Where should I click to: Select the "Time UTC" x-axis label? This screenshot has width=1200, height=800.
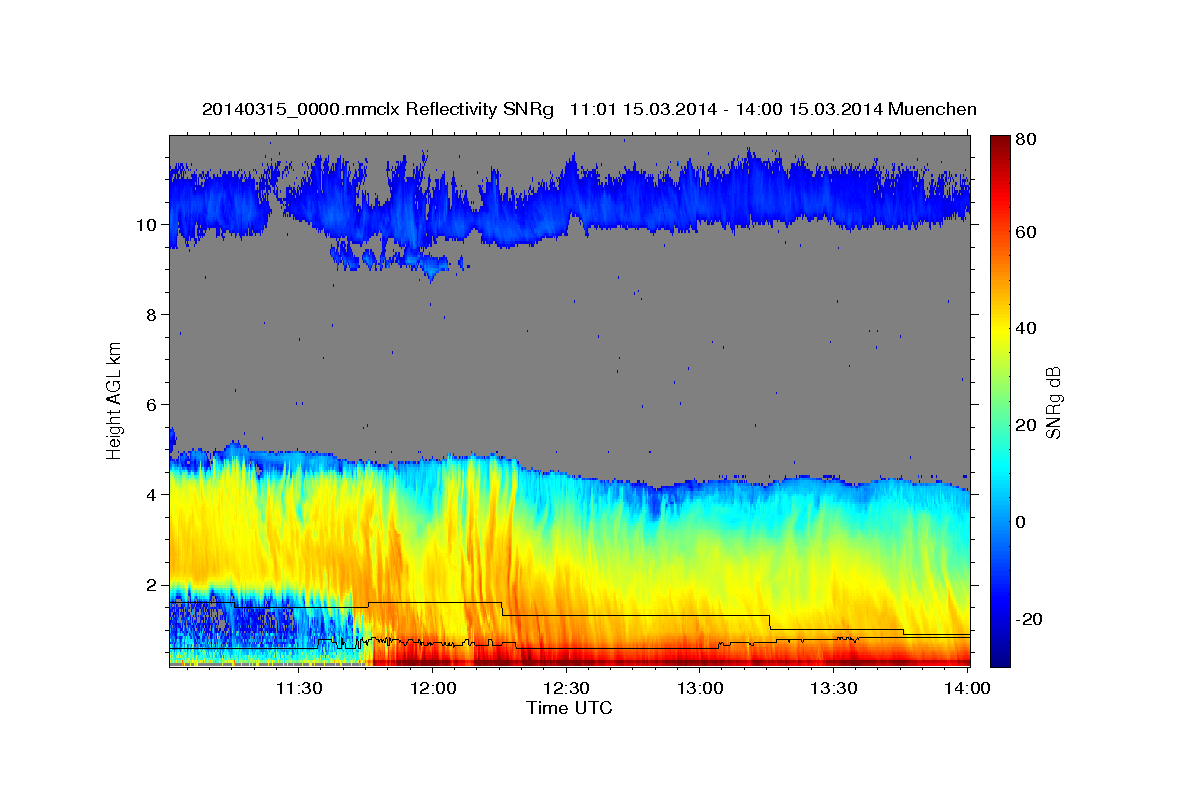(569, 708)
